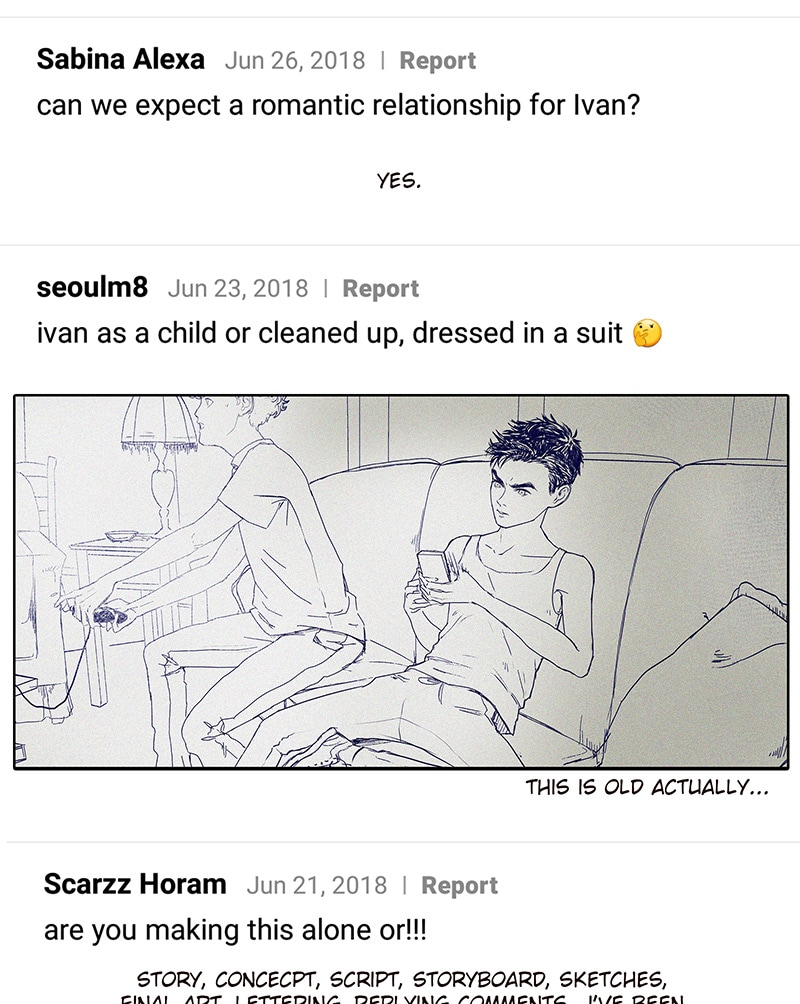Click Report beside Scarzz Horam's comment
Viewport: 800px width, 1004px height.
pos(459,886)
